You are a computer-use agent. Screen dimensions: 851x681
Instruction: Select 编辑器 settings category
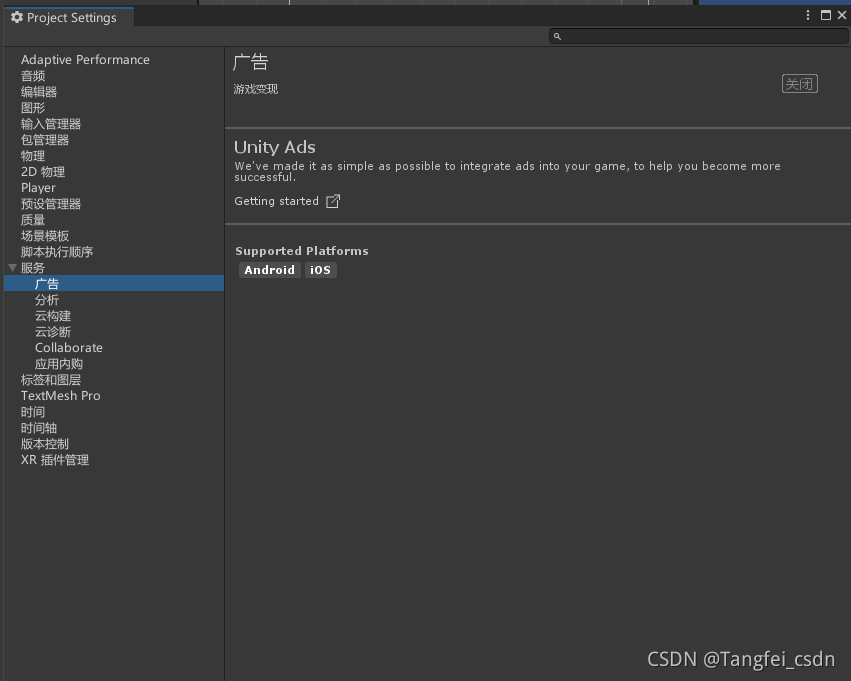pyautogui.click(x=39, y=92)
